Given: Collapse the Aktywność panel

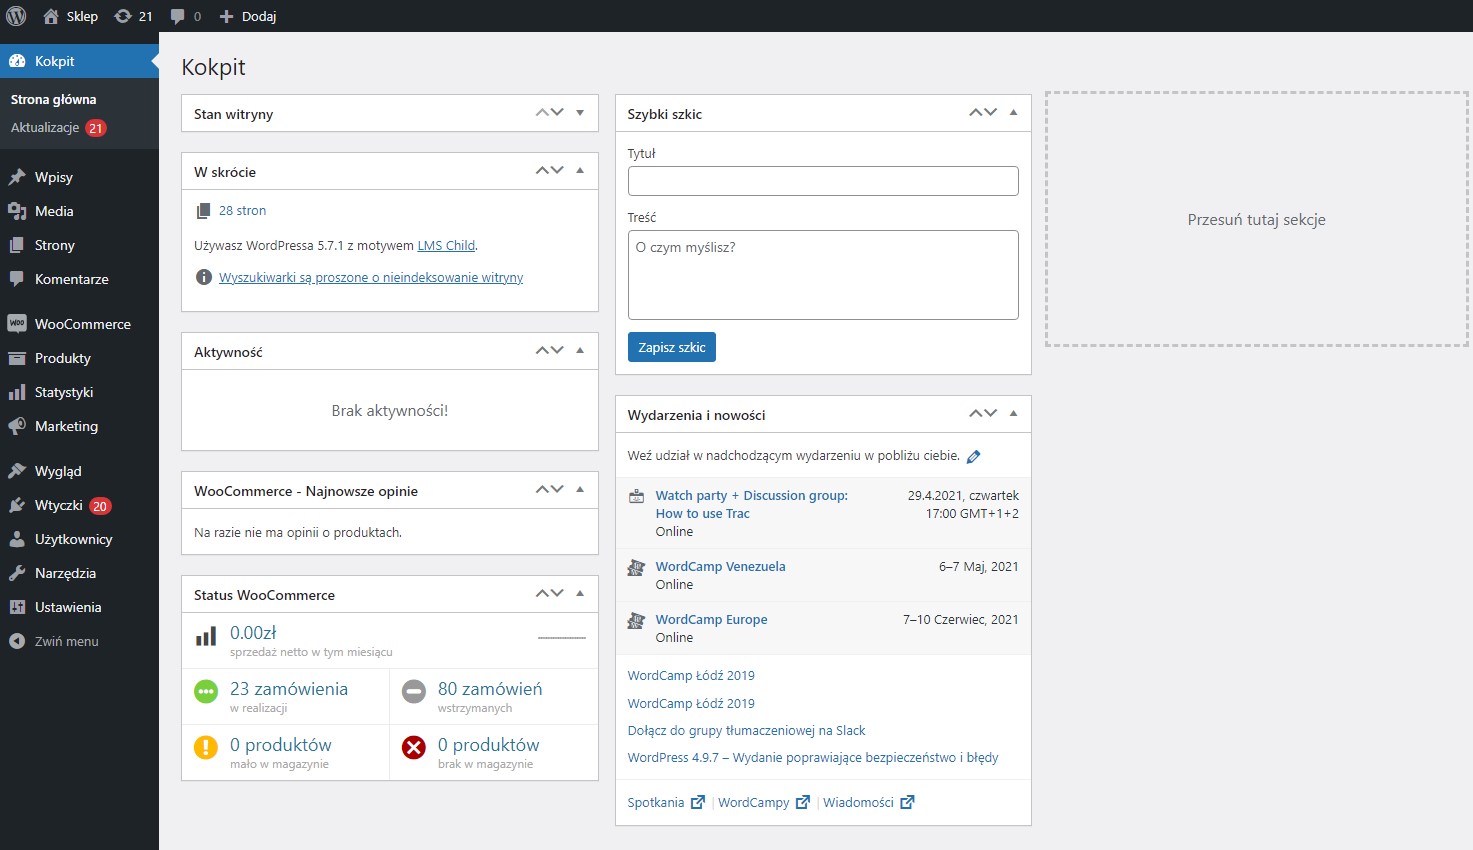Looking at the screenshot, I should [x=580, y=351].
